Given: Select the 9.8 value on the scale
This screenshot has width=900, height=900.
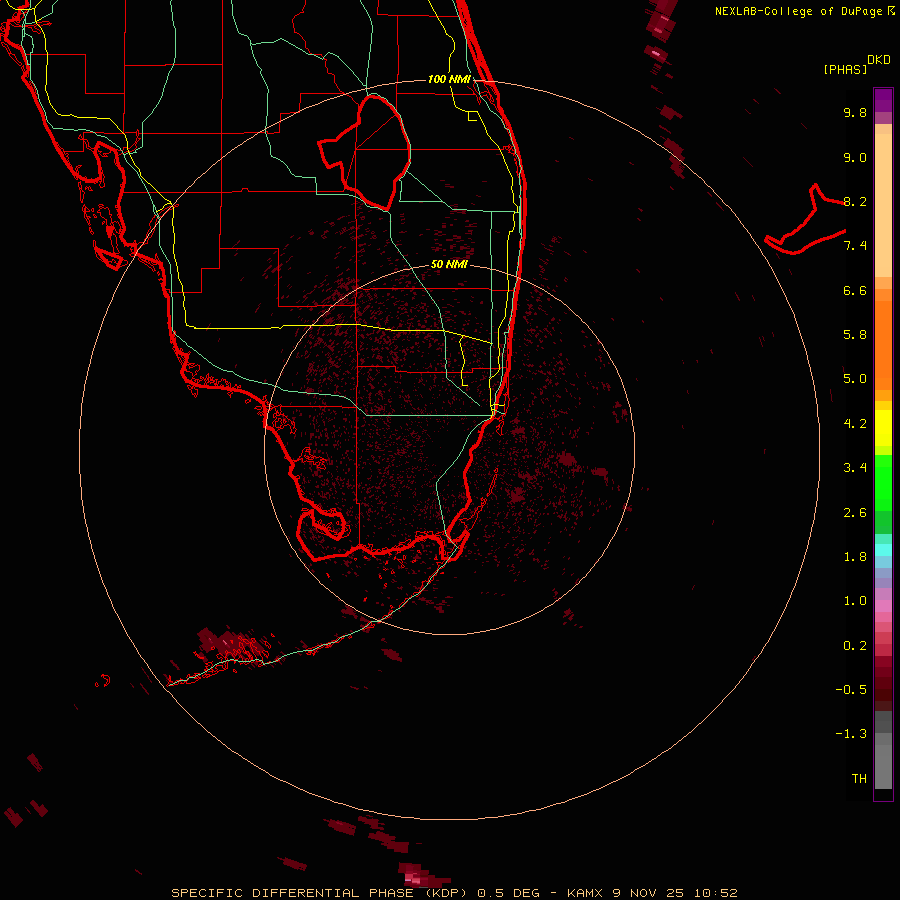Looking at the screenshot, I should [855, 112].
